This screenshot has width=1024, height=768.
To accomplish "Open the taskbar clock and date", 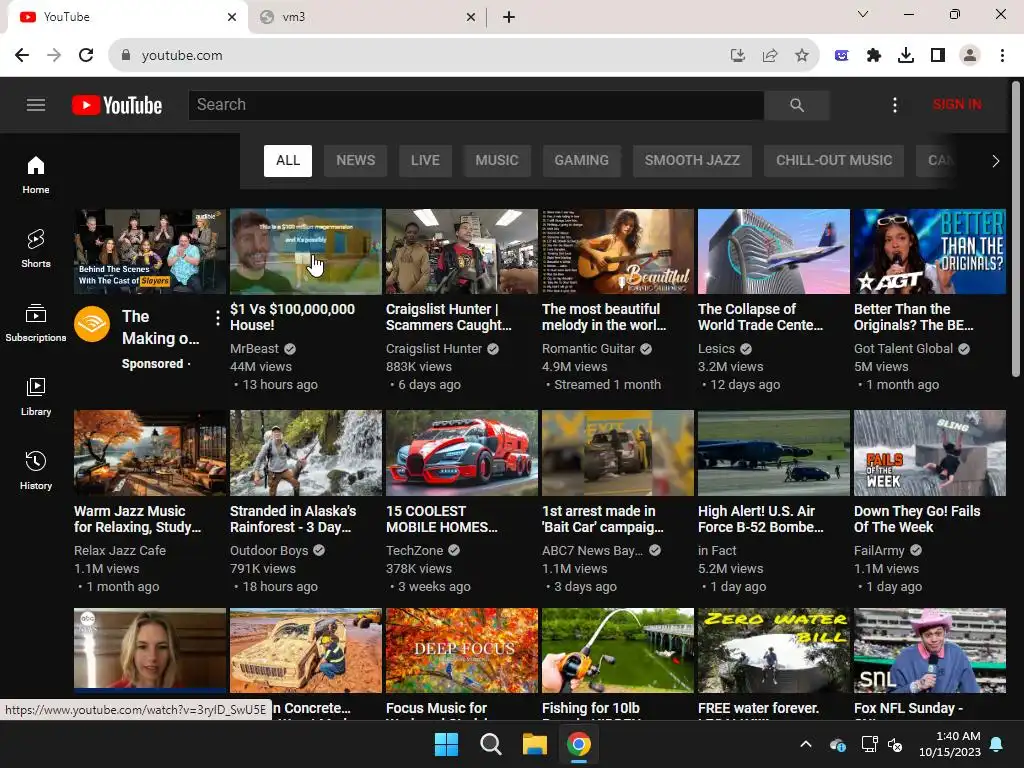I will point(950,744).
